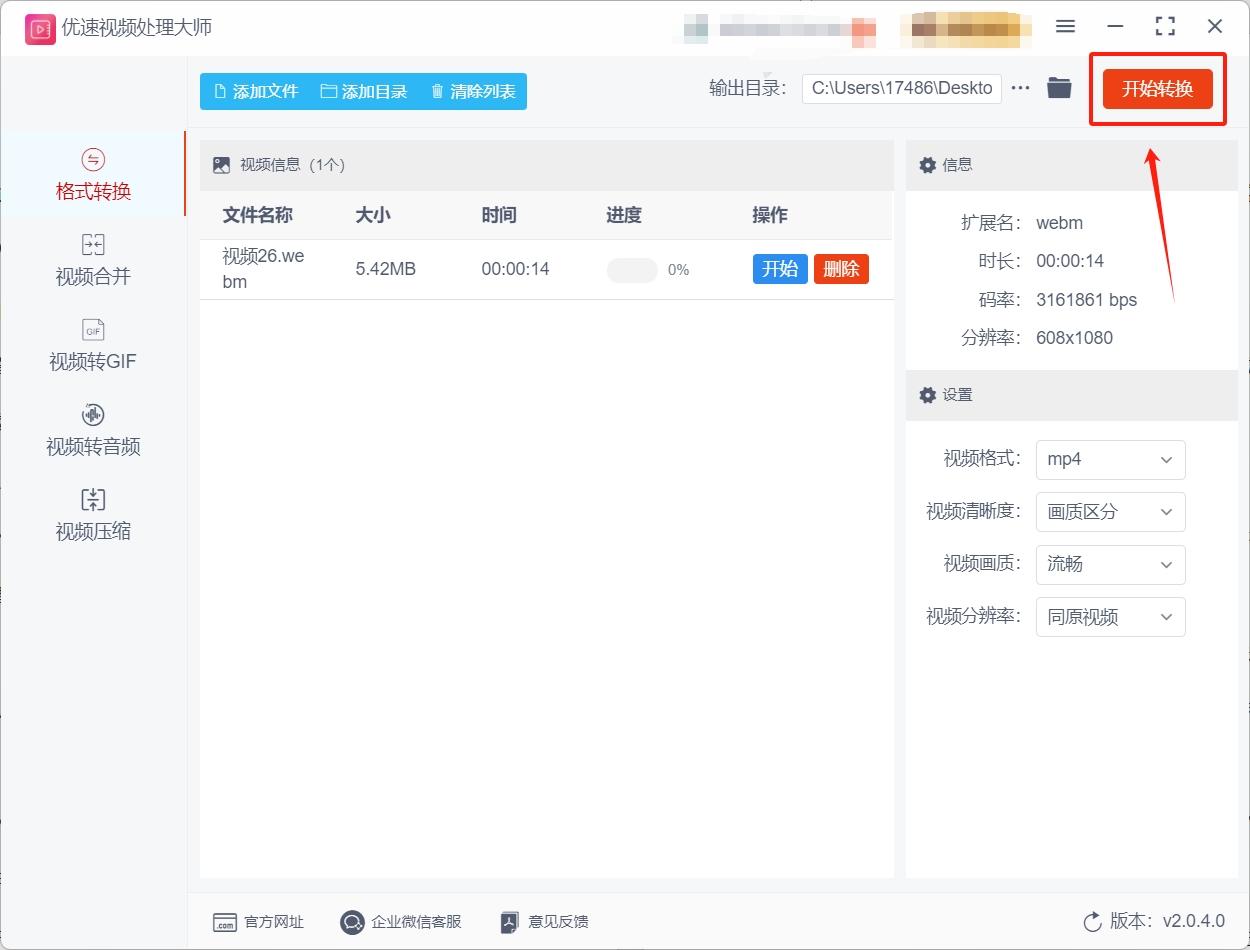
Task: Open the 视频压缩 compression tool
Action: point(92,515)
